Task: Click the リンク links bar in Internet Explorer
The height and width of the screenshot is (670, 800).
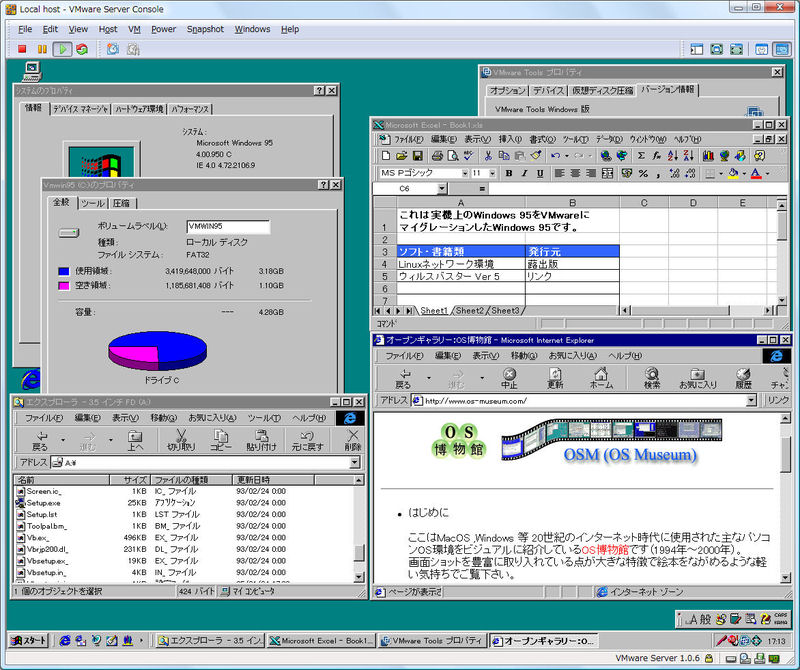Action: pos(778,401)
